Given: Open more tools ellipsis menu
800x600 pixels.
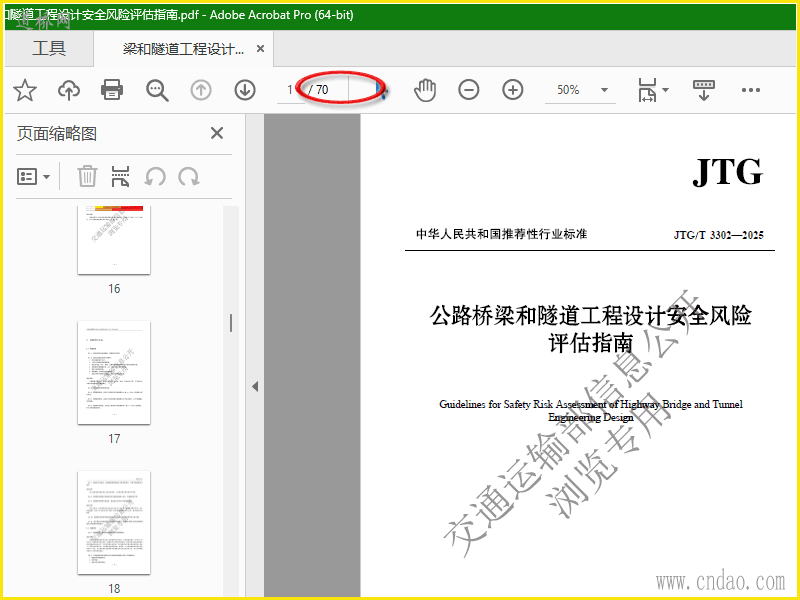Looking at the screenshot, I should coord(751,90).
